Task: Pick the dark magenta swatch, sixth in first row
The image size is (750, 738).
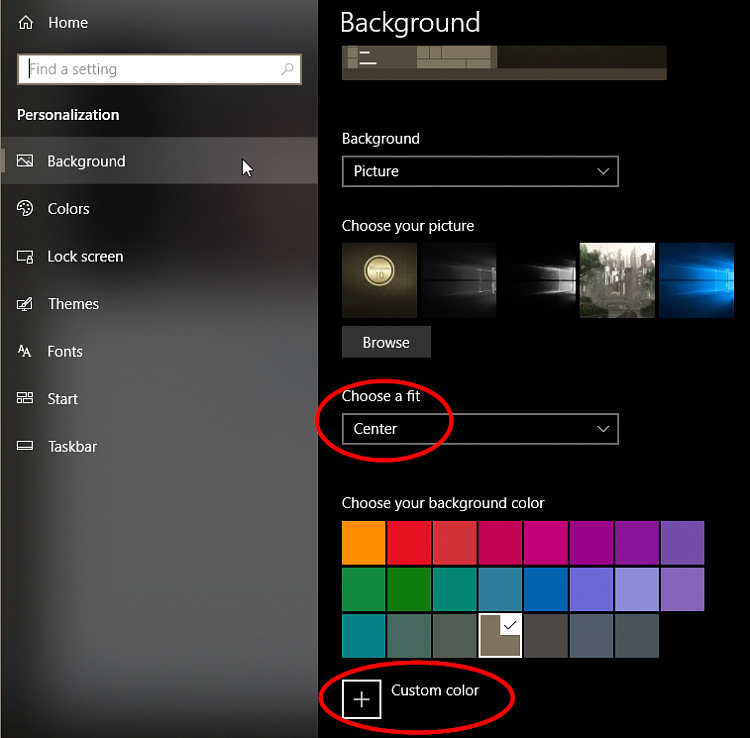Action: pyautogui.click(x=591, y=543)
